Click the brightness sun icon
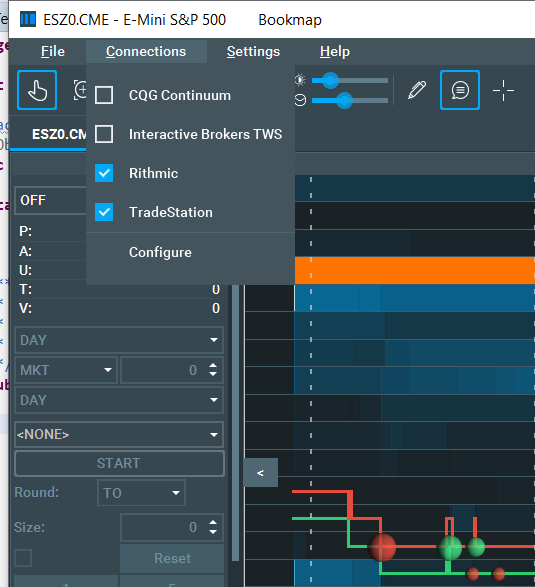 (x=300, y=80)
